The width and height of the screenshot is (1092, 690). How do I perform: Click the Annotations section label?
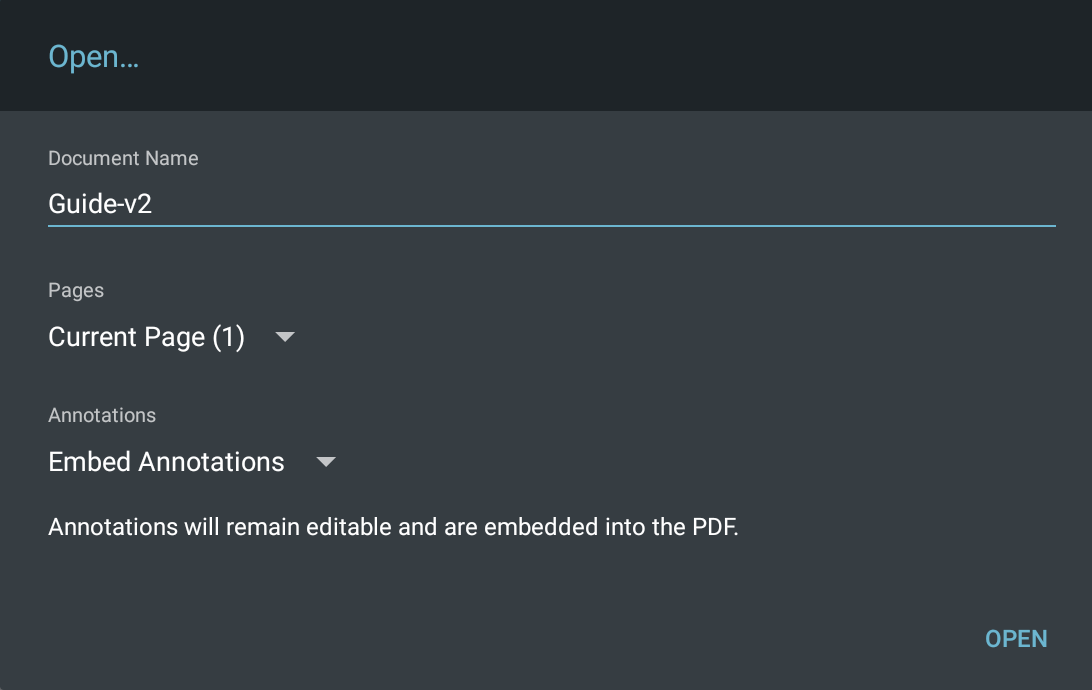pyautogui.click(x=102, y=415)
